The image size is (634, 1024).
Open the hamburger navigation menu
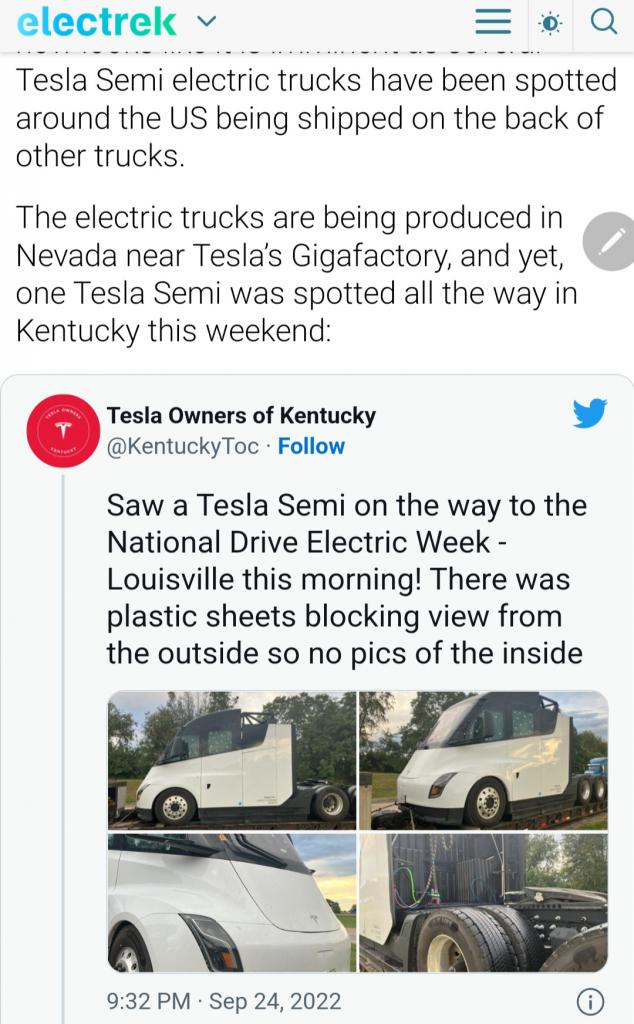click(492, 22)
